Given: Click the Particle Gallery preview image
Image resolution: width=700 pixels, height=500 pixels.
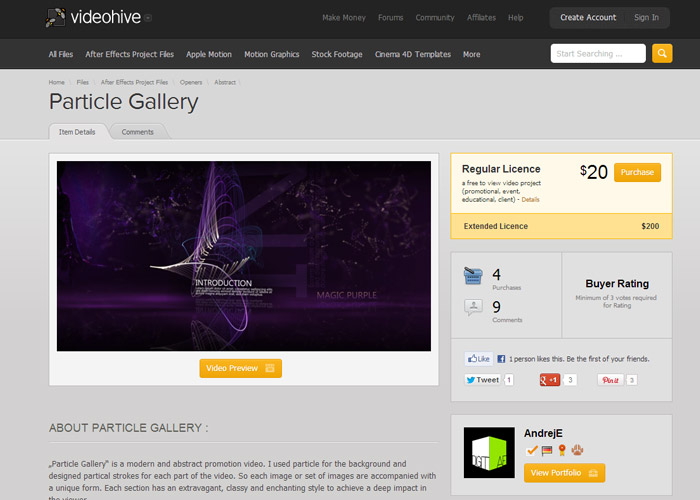Looking at the screenshot, I should point(244,256).
